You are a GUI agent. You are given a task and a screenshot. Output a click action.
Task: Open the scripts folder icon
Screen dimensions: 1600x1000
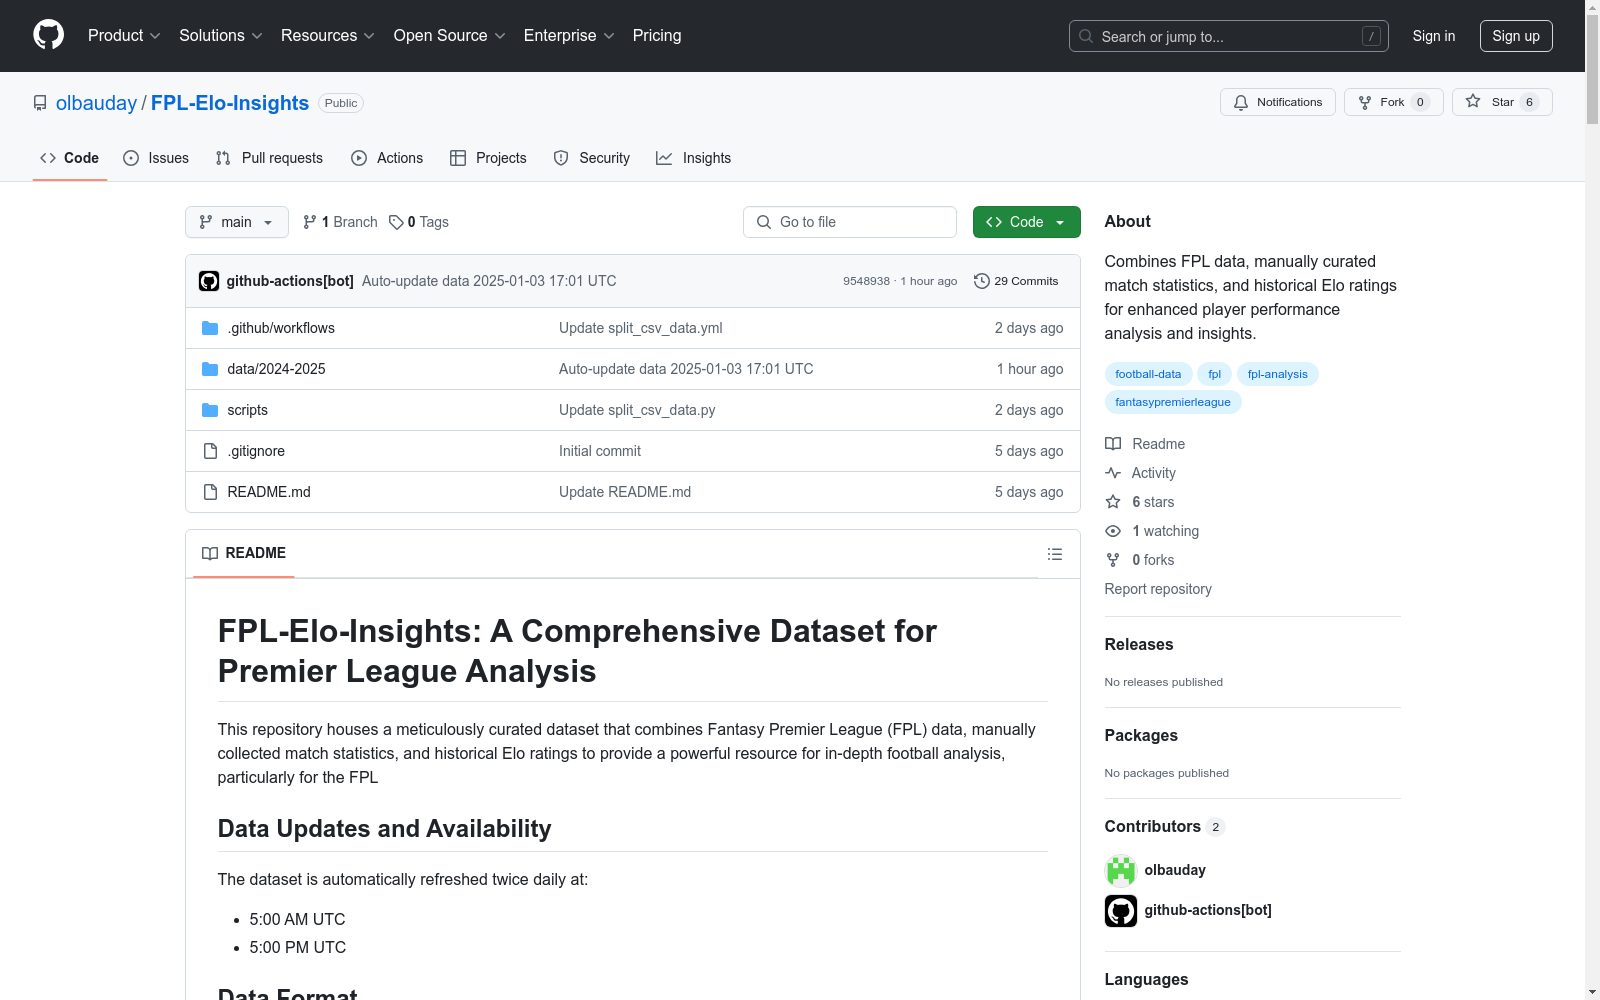pos(210,410)
